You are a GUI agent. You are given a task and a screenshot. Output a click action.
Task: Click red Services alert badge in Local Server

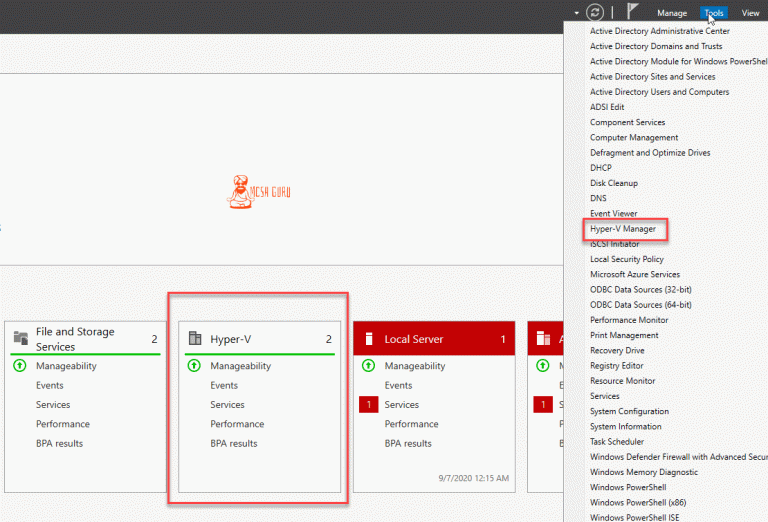(368, 404)
